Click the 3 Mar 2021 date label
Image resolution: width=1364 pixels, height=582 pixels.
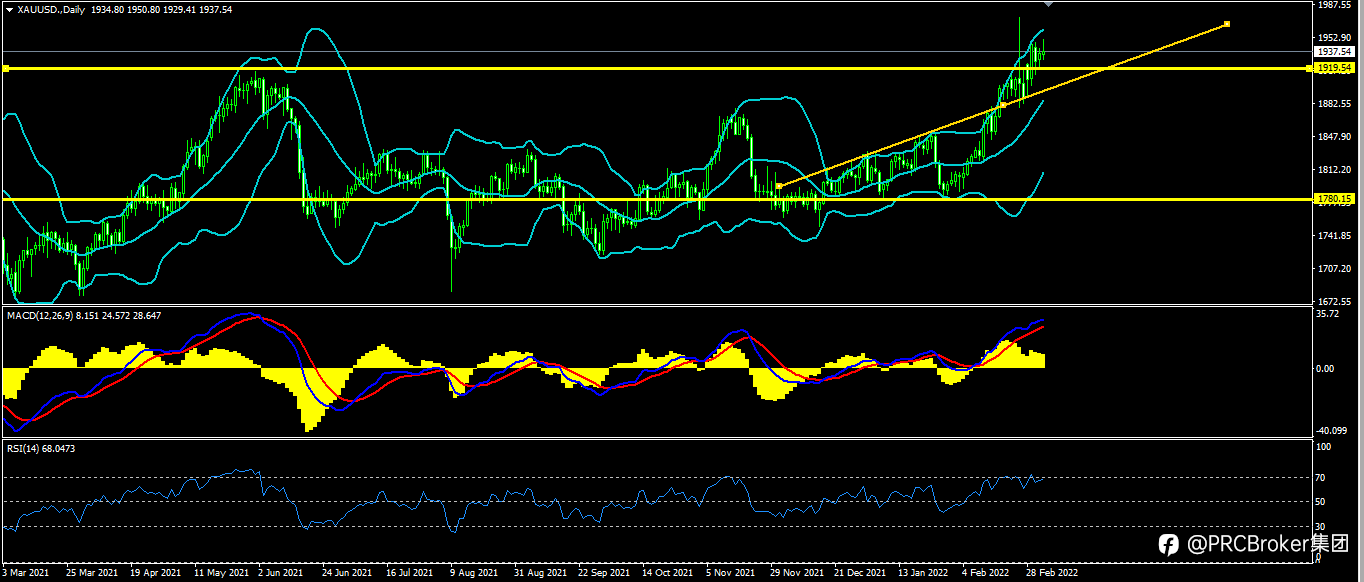pos(26,573)
